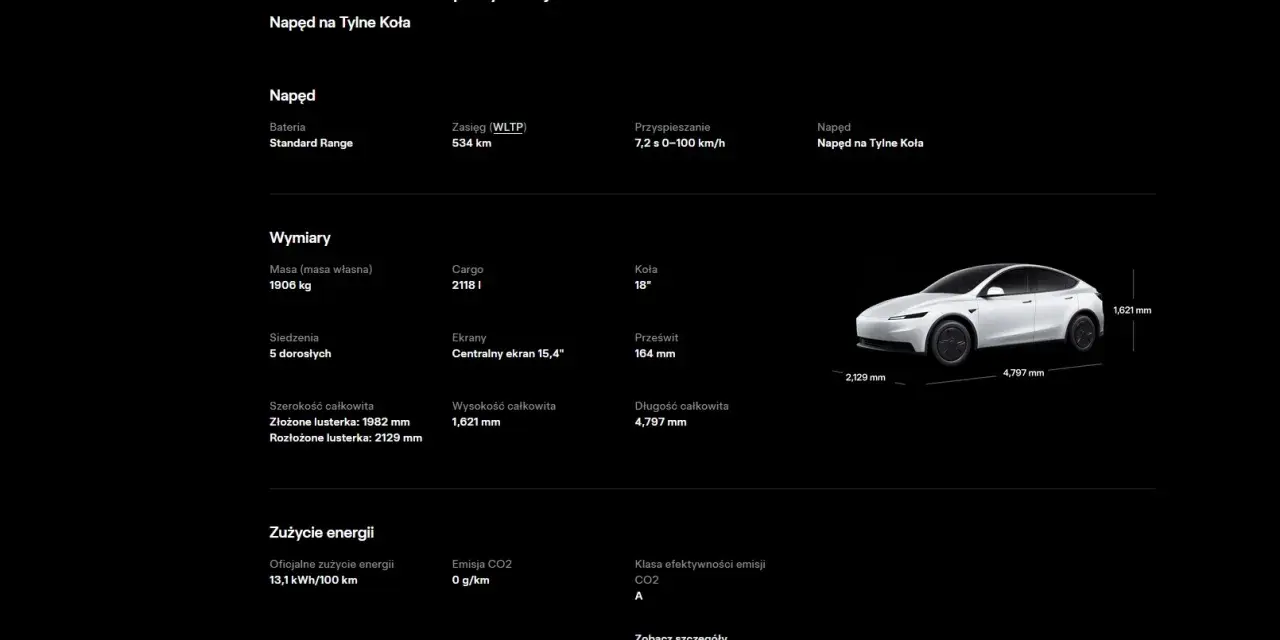Select 'Rozłożone lusterka: 2129 mm' text
This screenshot has height=640, width=1280.
pos(345,438)
